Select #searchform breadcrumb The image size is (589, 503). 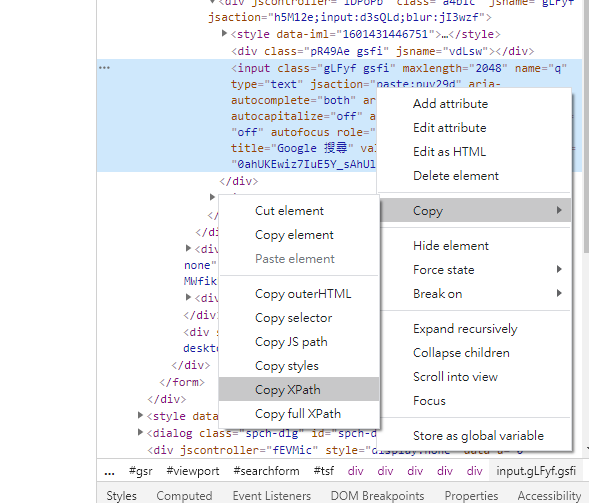click(266, 471)
